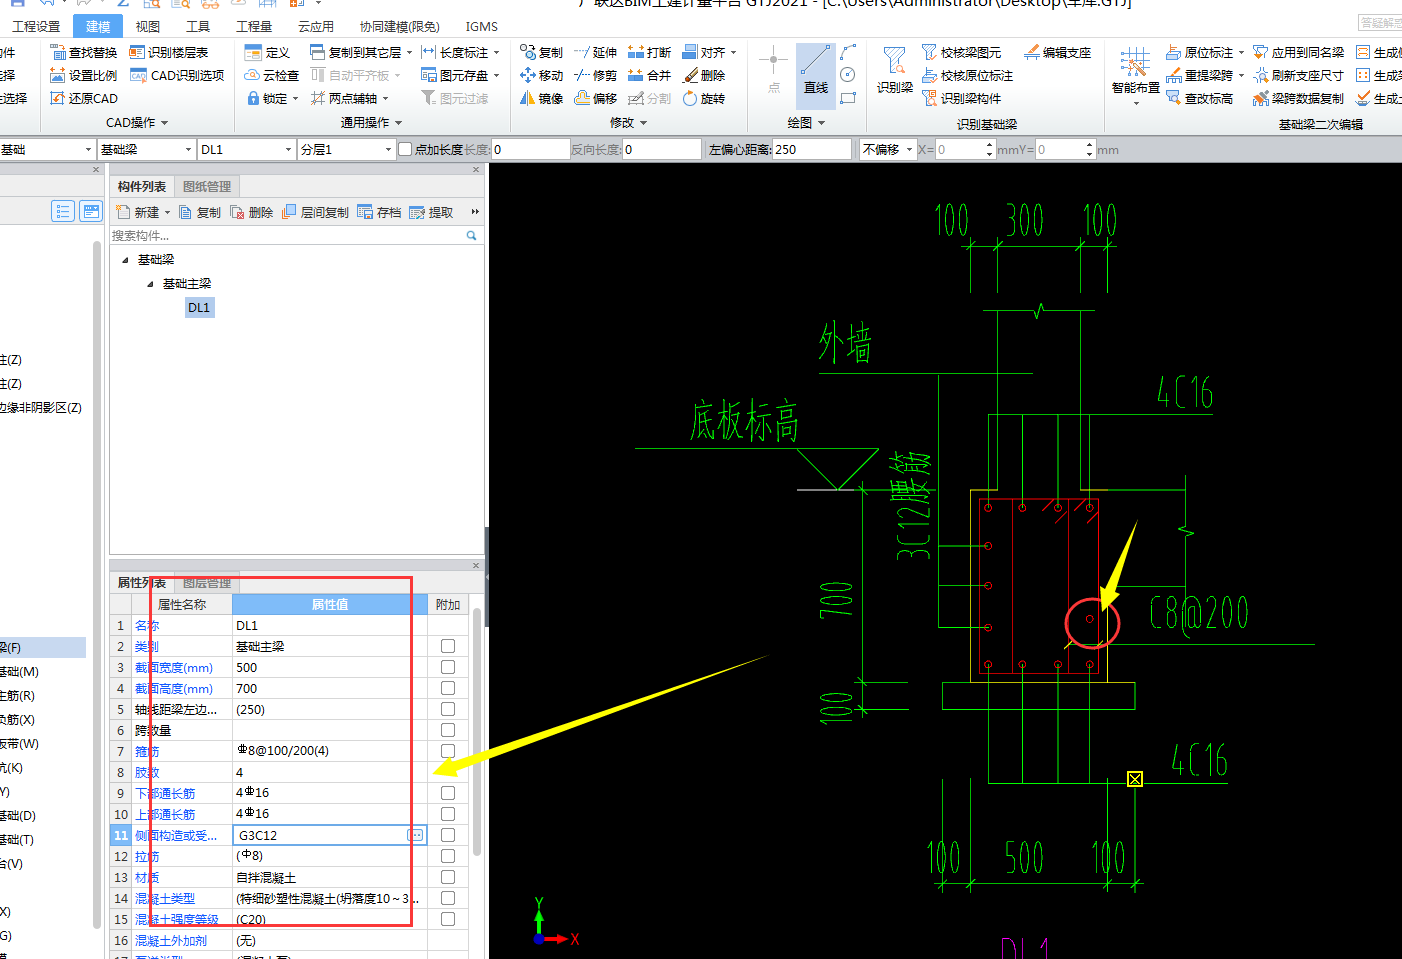The width and height of the screenshot is (1402, 959).
Task: Select the 复制 tool in 修改 group
Action: click(x=541, y=52)
